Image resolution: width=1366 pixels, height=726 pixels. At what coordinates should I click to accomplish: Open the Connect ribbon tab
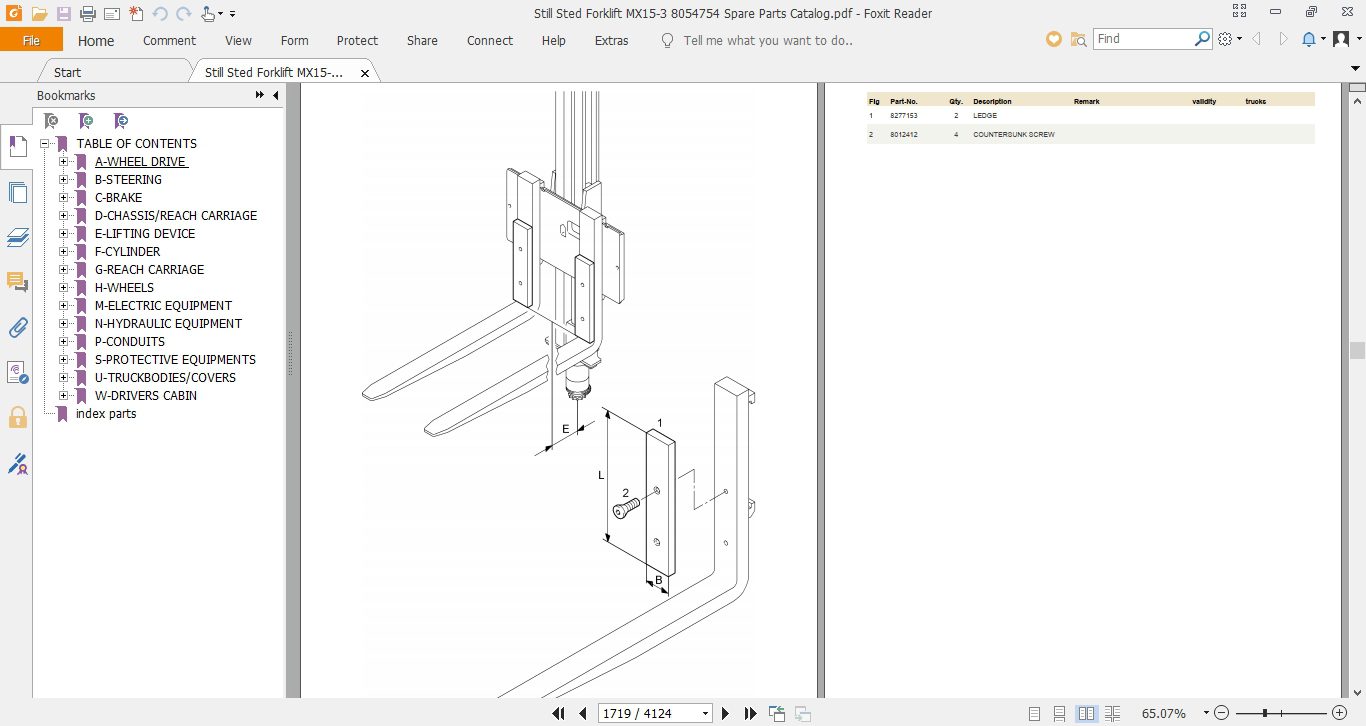tap(490, 41)
